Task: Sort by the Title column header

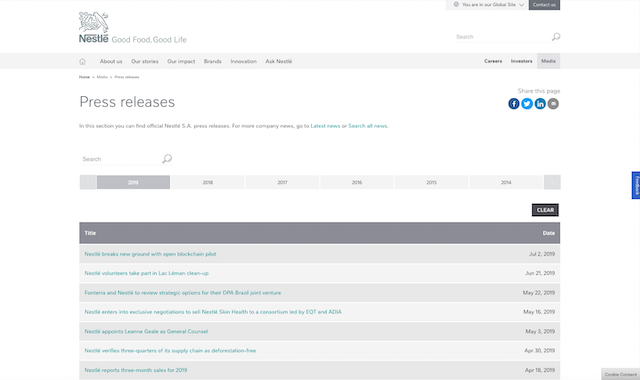Action: 90,233
